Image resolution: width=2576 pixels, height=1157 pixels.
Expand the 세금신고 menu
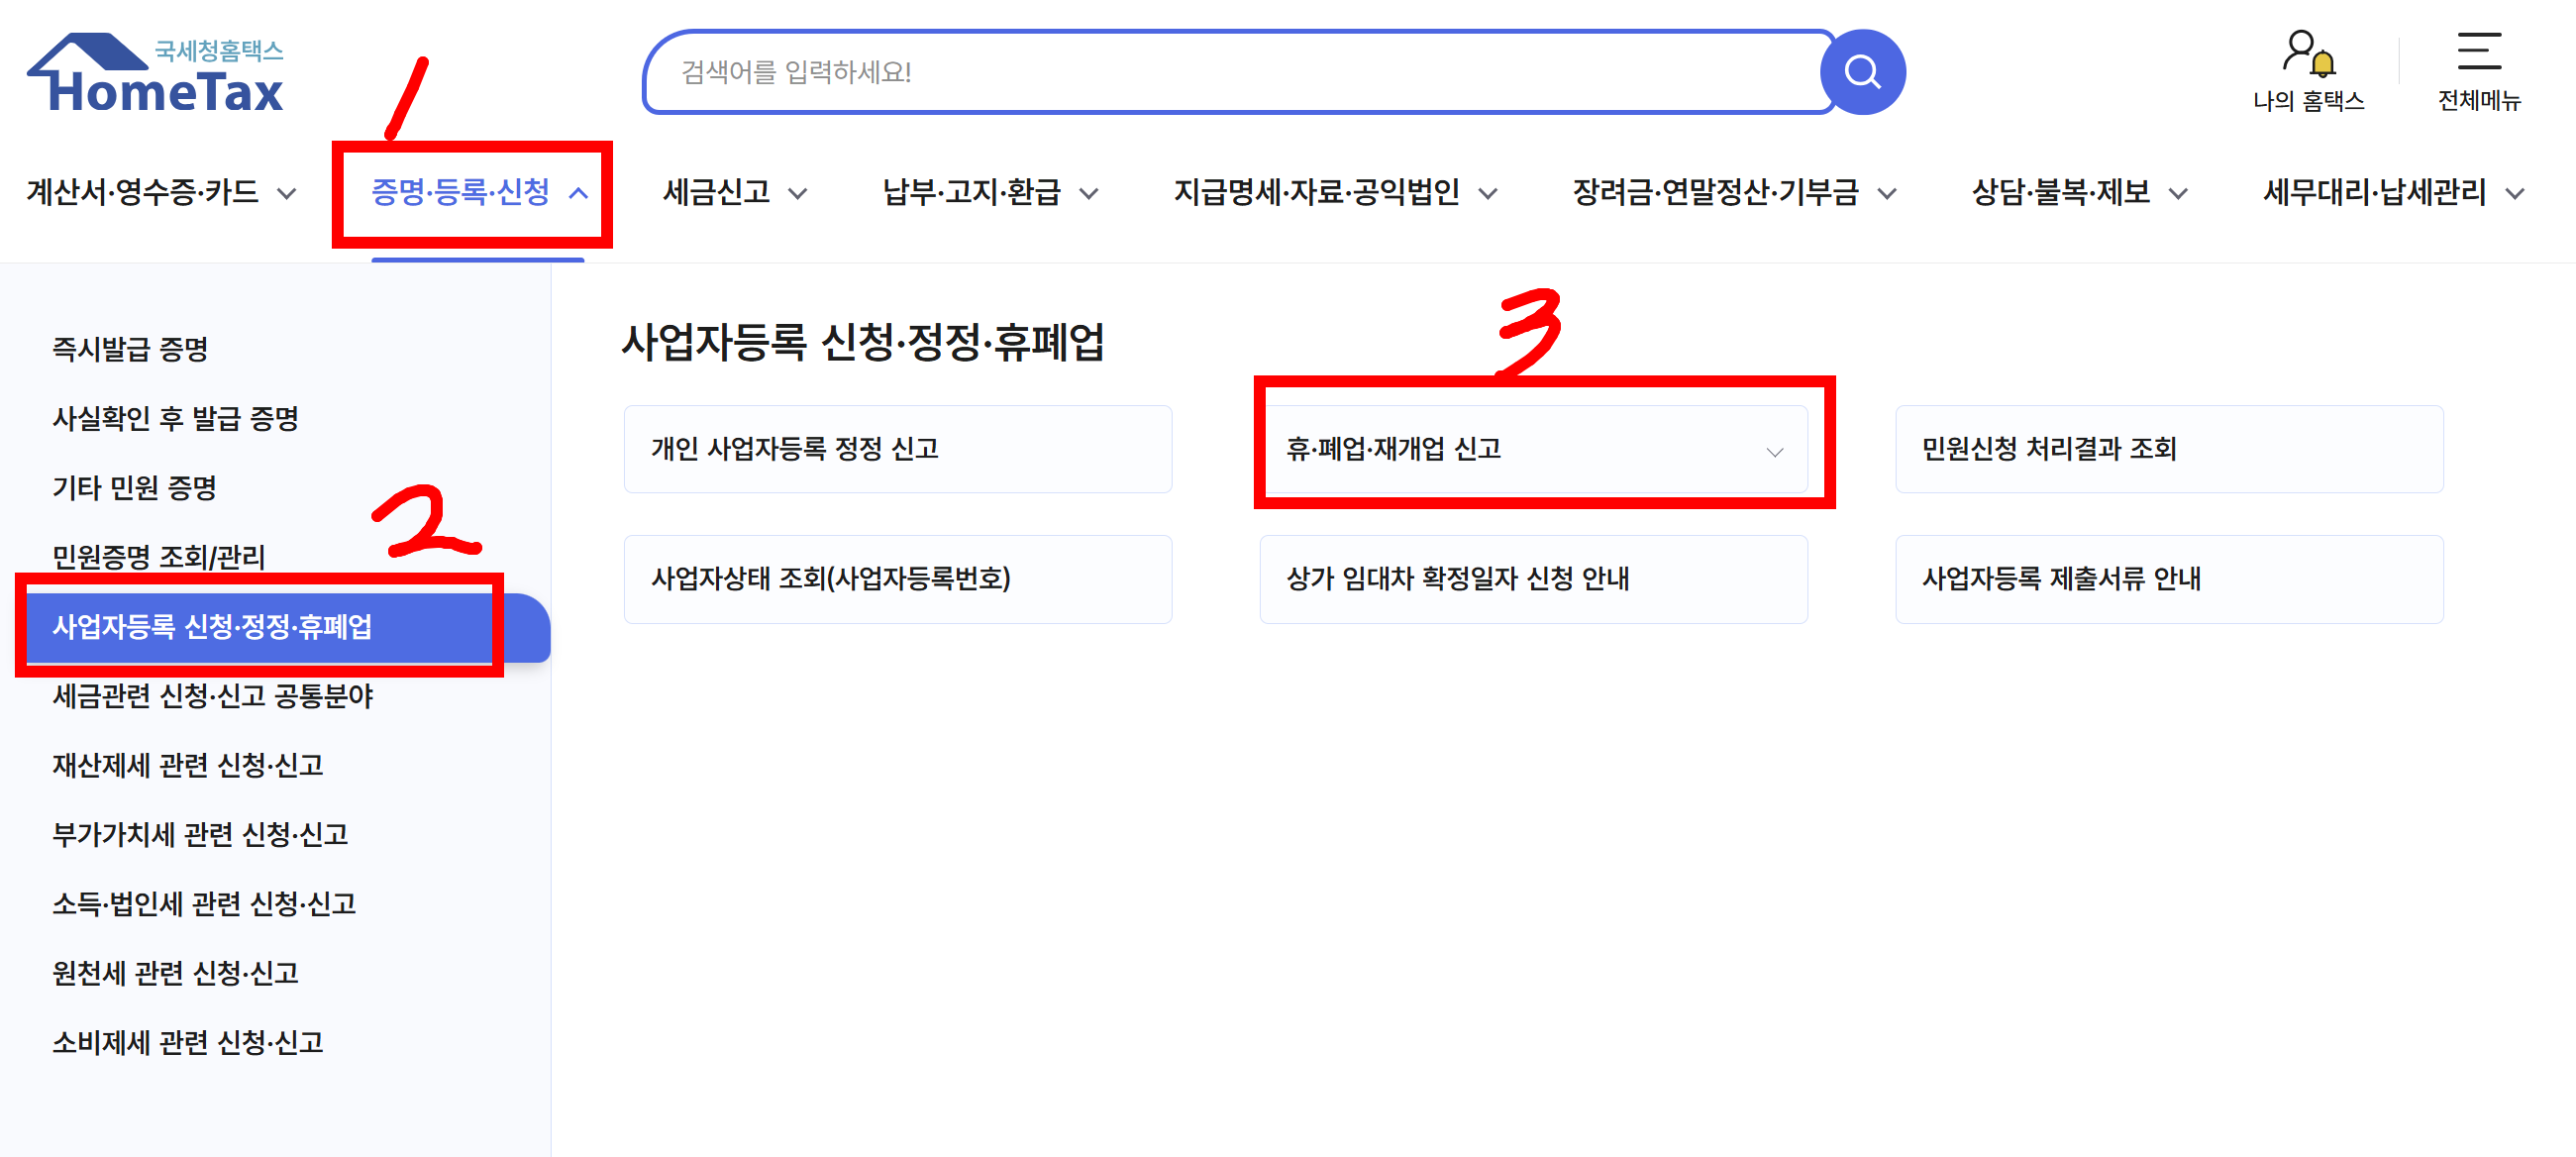[734, 192]
